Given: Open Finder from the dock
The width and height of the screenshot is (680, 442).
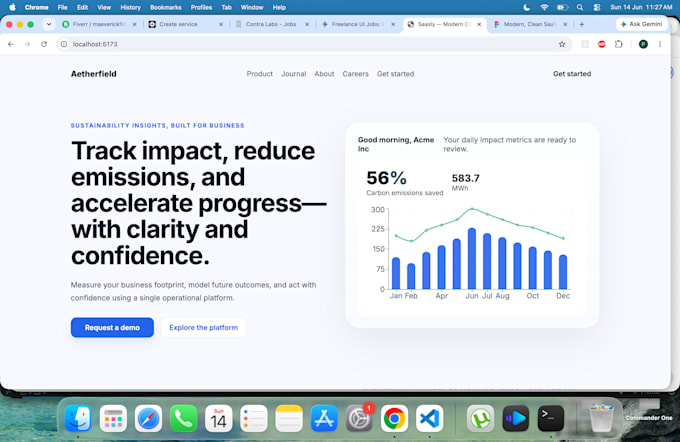Looking at the screenshot, I should click(x=78, y=419).
